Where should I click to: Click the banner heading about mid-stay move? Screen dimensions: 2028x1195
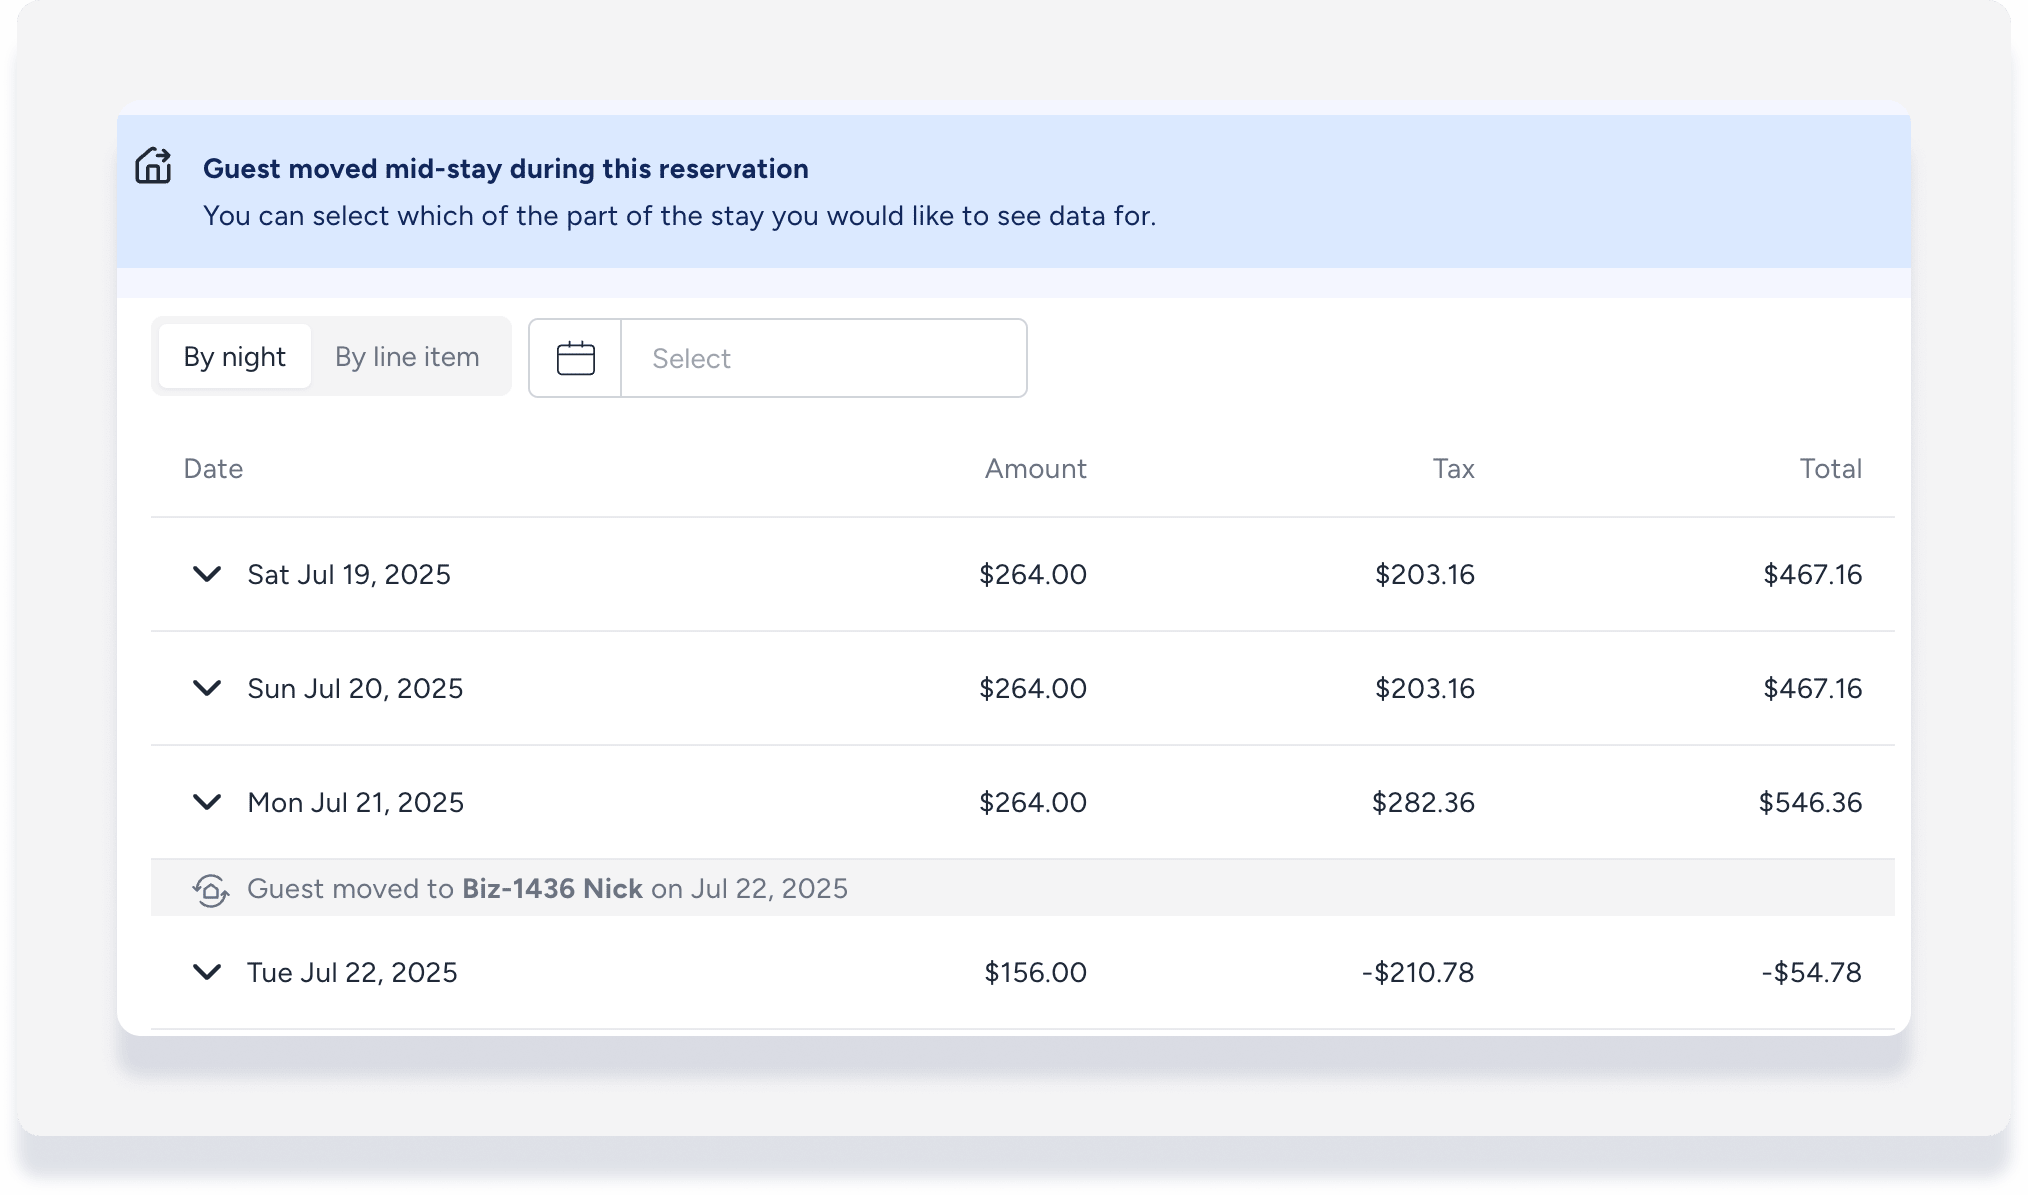pos(505,169)
